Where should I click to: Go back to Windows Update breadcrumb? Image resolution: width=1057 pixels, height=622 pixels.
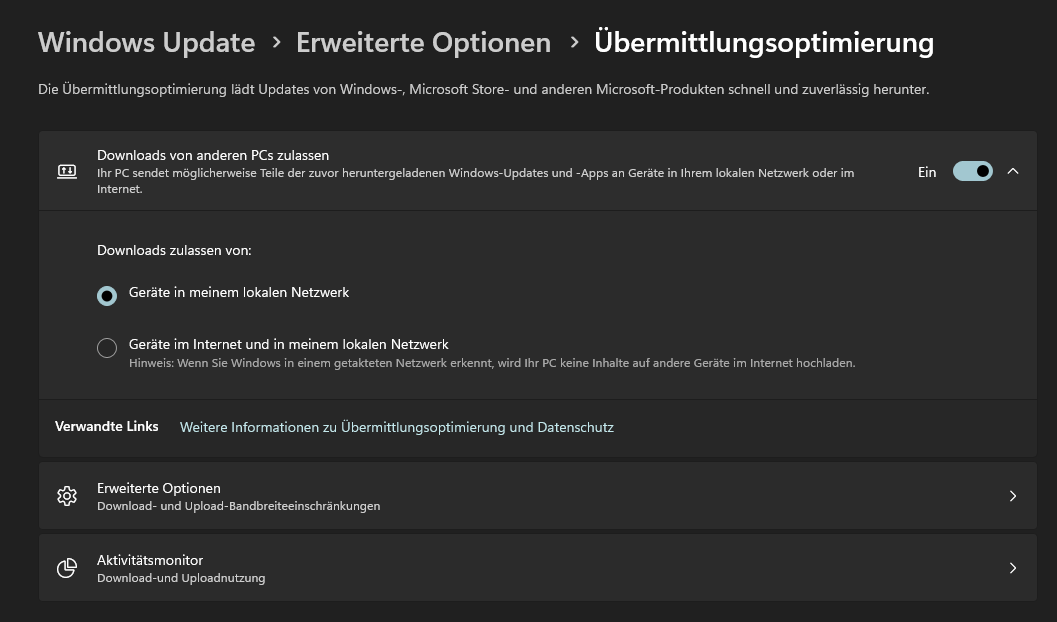click(146, 42)
